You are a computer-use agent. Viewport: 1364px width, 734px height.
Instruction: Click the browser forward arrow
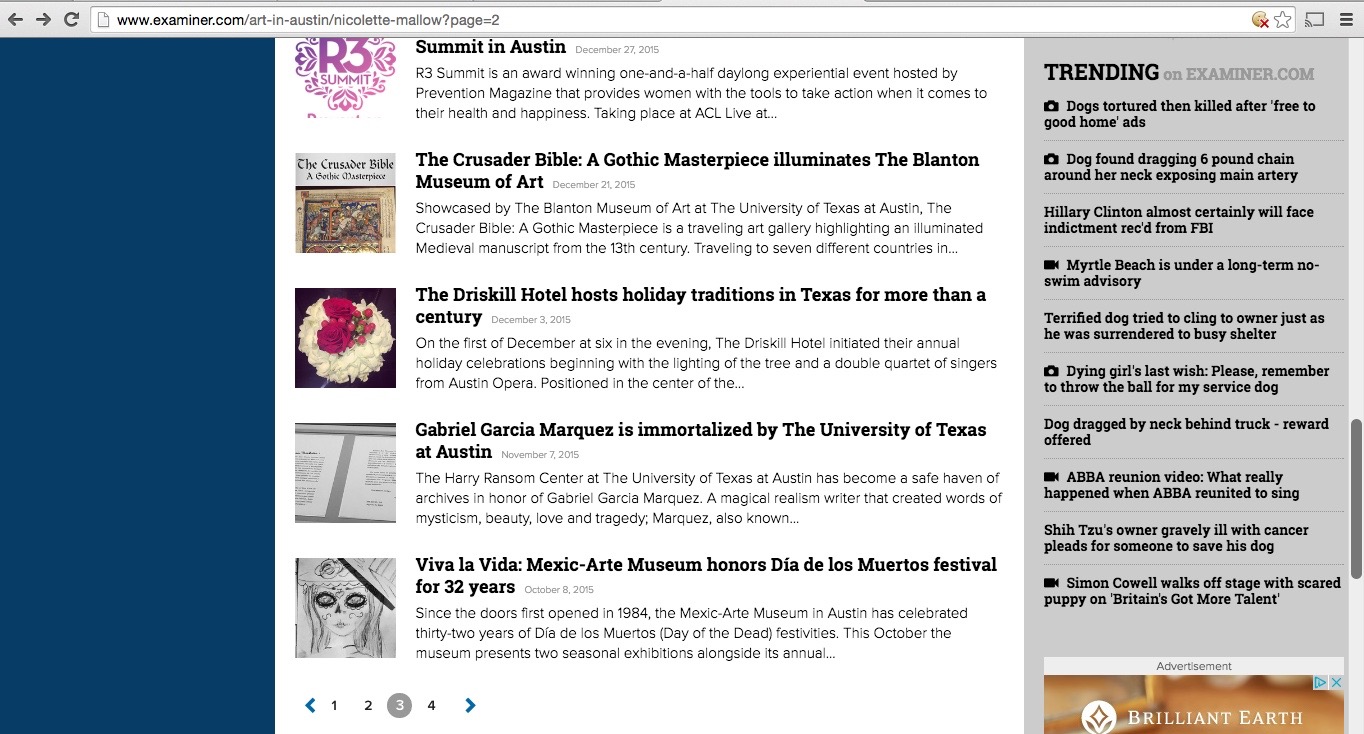pos(43,19)
